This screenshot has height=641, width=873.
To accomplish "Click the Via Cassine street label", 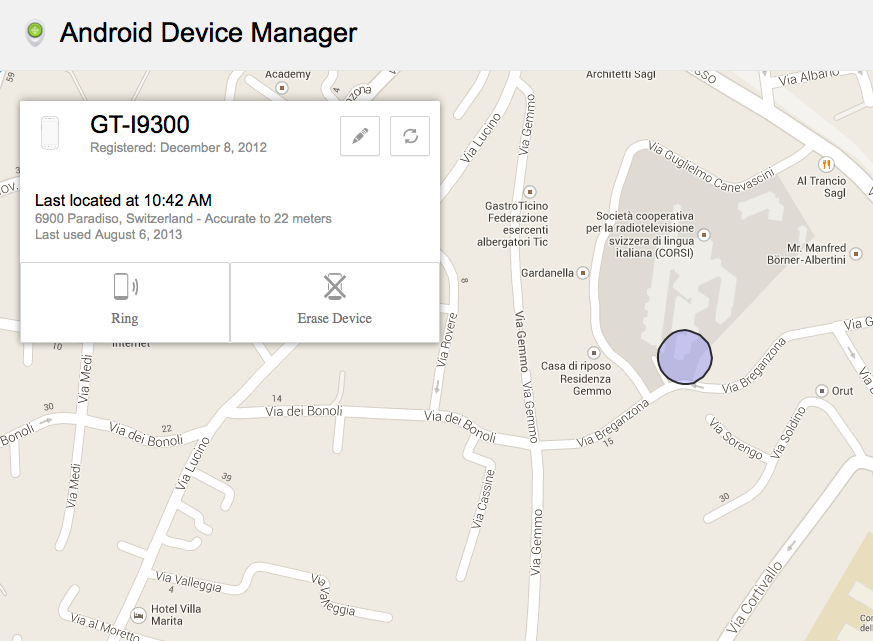I will coord(483,498).
